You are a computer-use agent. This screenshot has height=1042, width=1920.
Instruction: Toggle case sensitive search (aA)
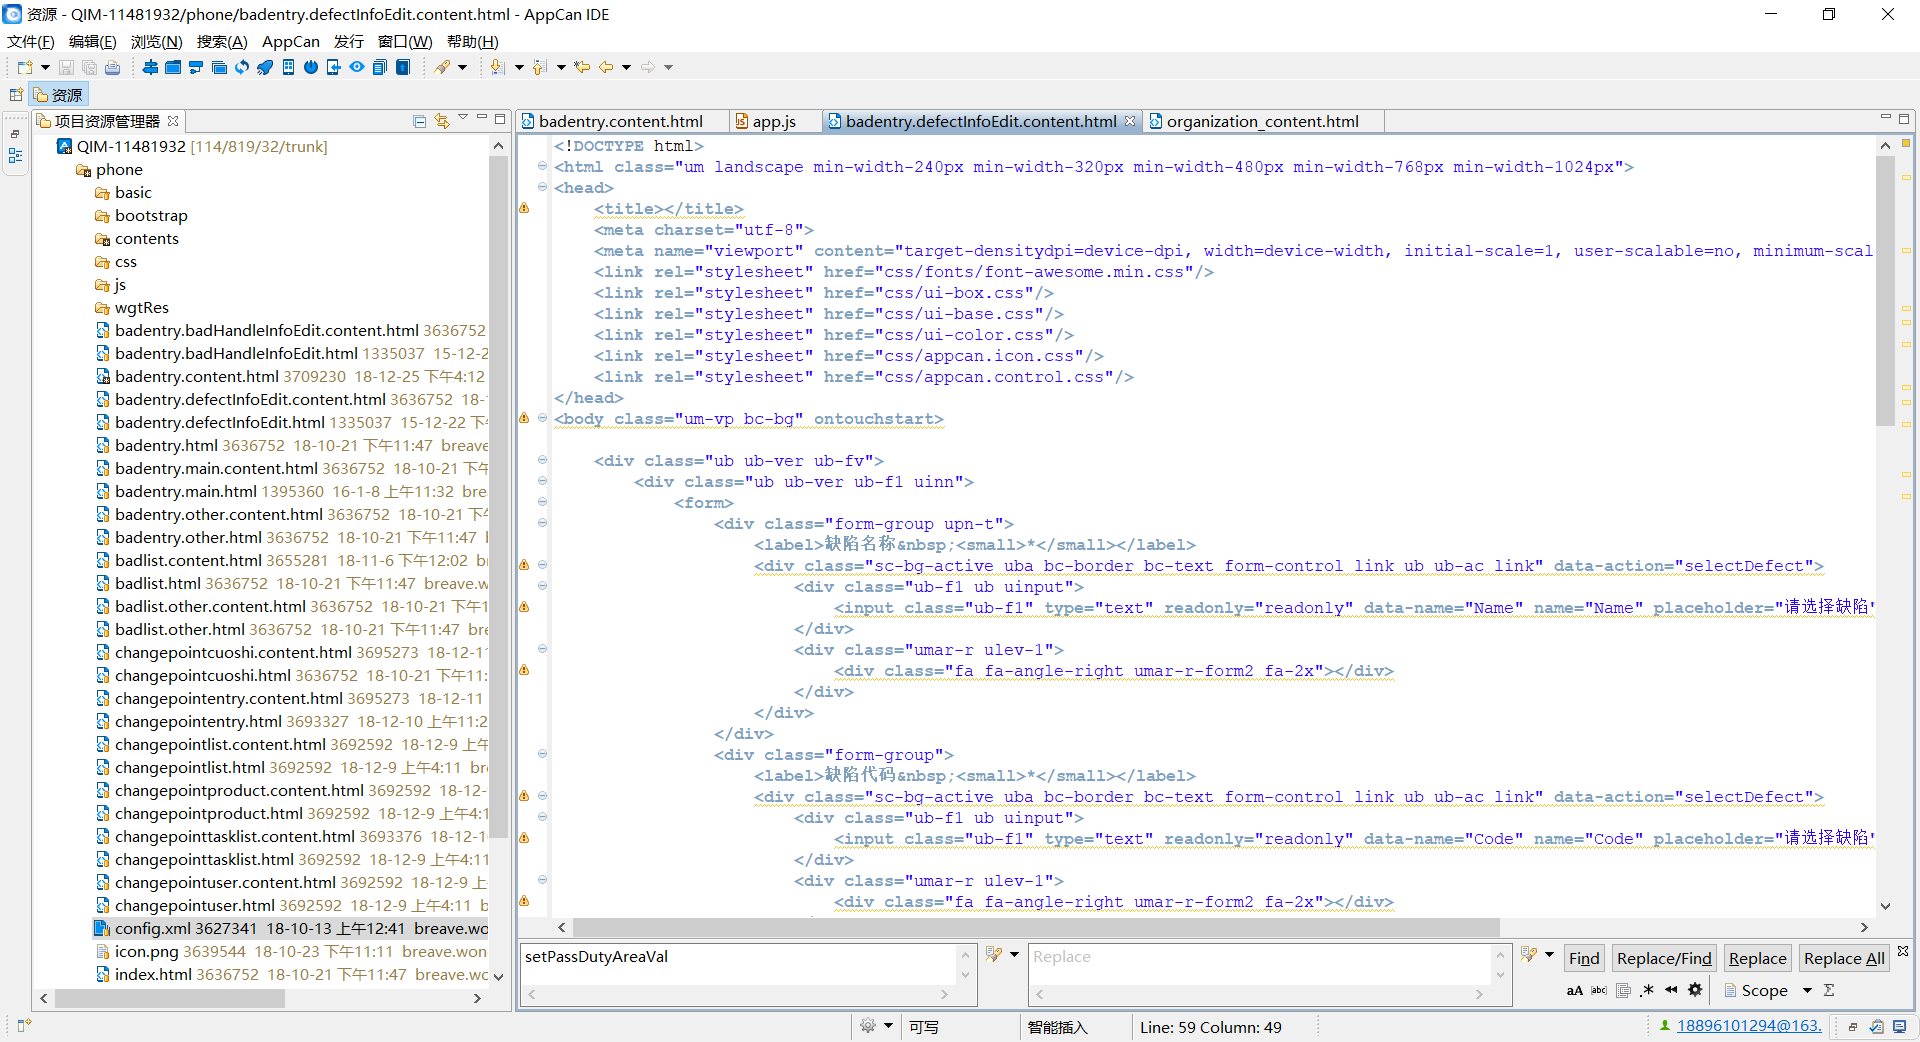tap(1574, 990)
